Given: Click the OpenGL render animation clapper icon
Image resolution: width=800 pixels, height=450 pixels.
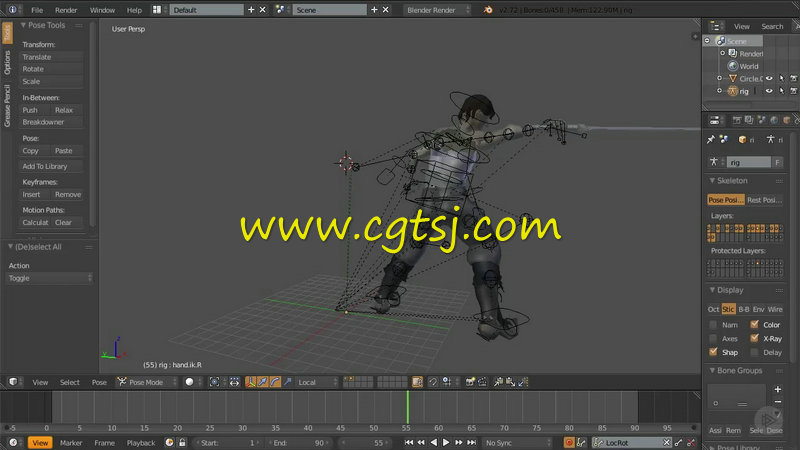Looking at the screenshot, I should (482, 382).
